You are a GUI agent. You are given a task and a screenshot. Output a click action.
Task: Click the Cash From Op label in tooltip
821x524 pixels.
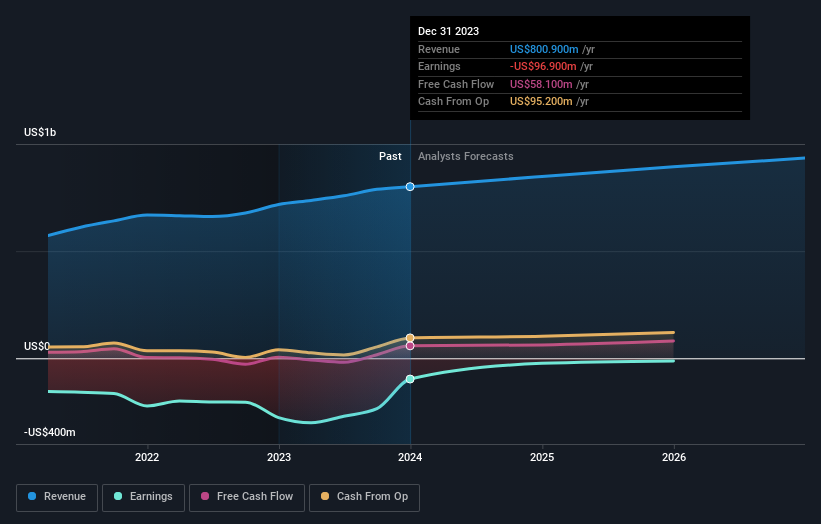453,102
